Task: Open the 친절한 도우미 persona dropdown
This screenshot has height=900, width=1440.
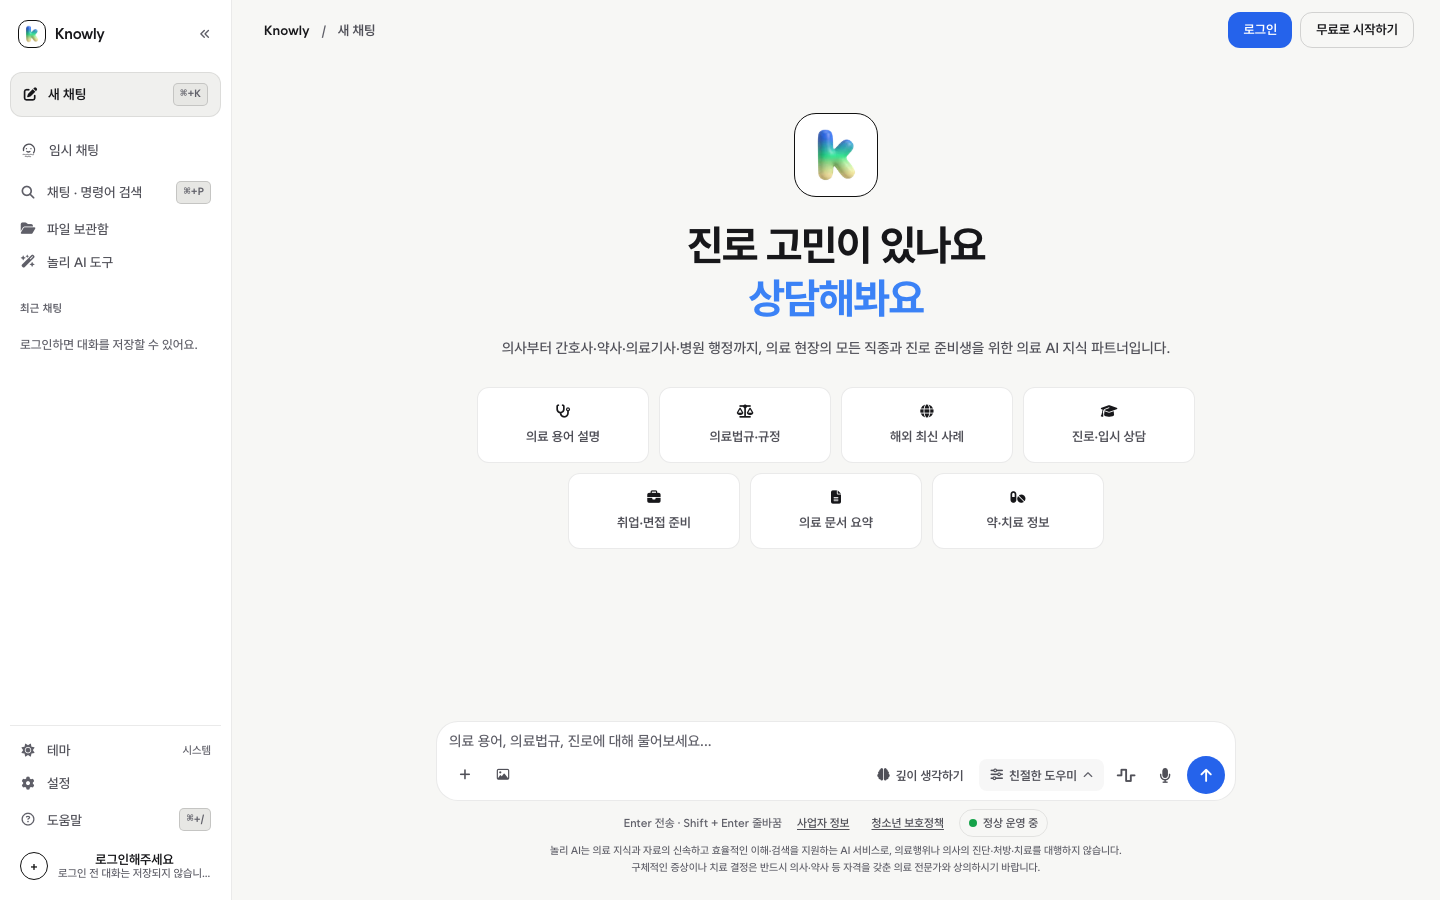Action: click(1041, 775)
